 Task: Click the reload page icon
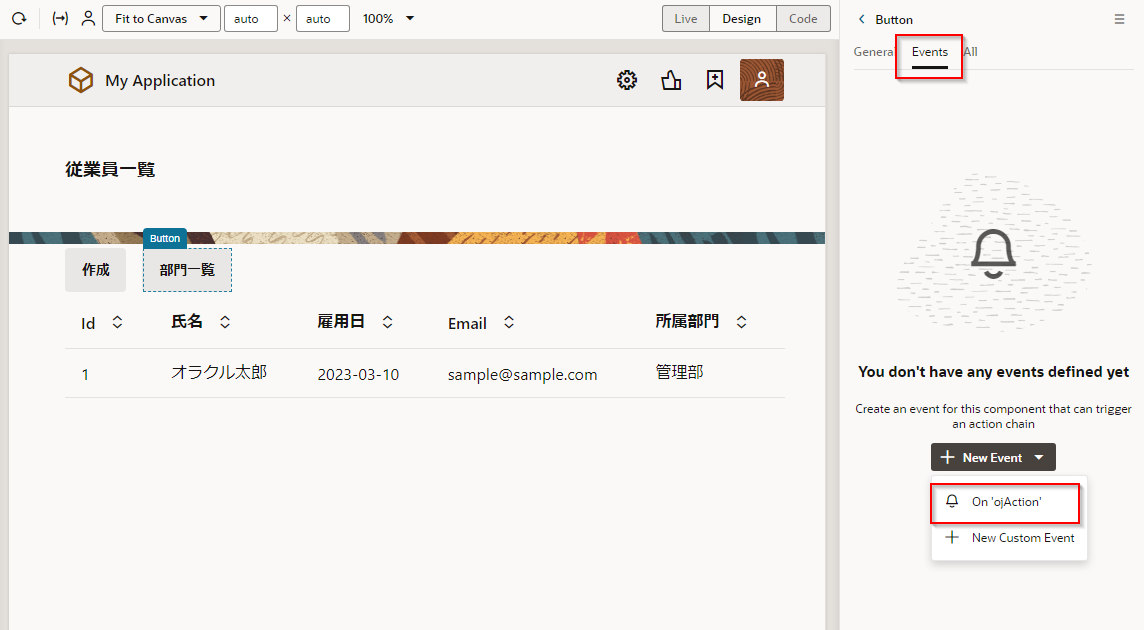pos(19,19)
